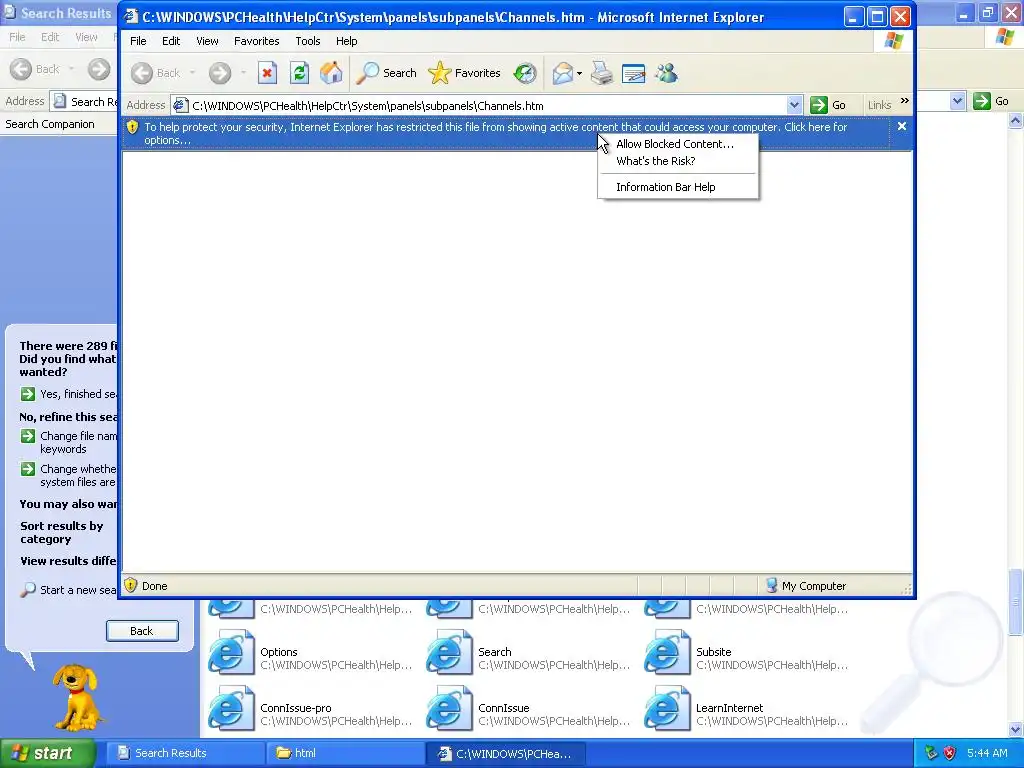Viewport: 1024px width, 768px height.
Task: Click Yes, finished searching link
Action: (x=69, y=394)
